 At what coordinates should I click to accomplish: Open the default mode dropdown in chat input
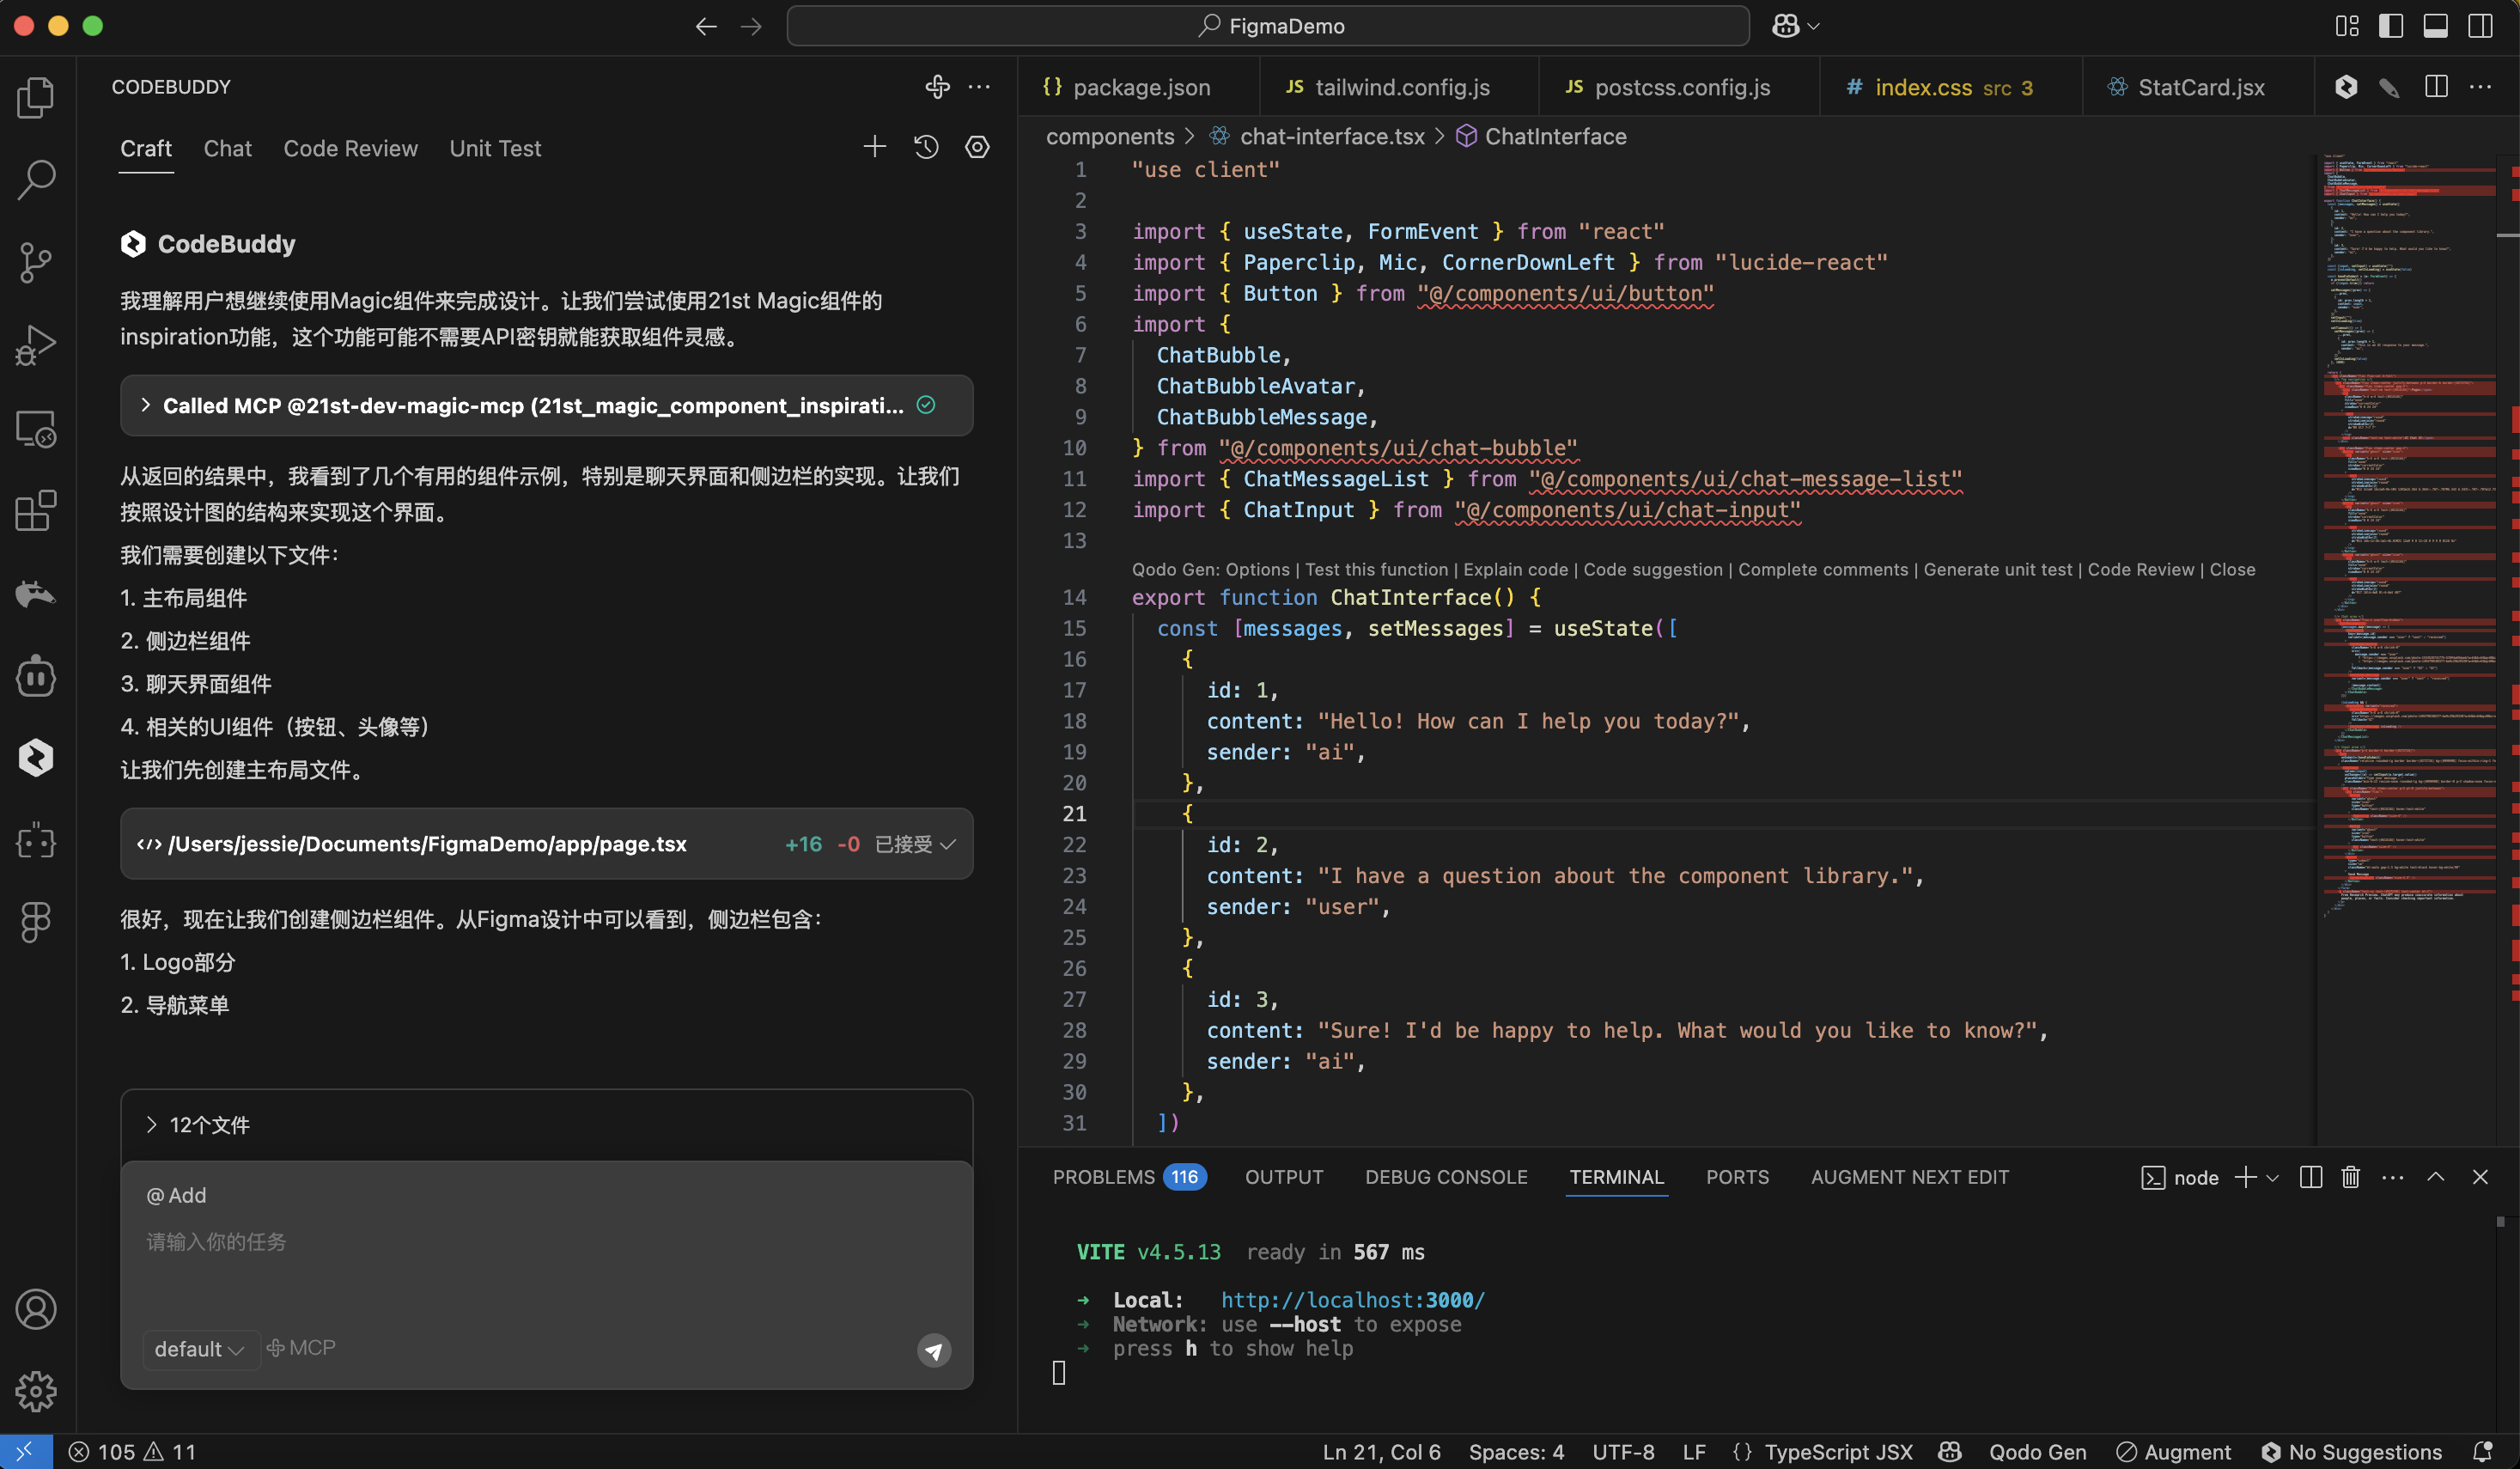pyautogui.click(x=200, y=1349)
